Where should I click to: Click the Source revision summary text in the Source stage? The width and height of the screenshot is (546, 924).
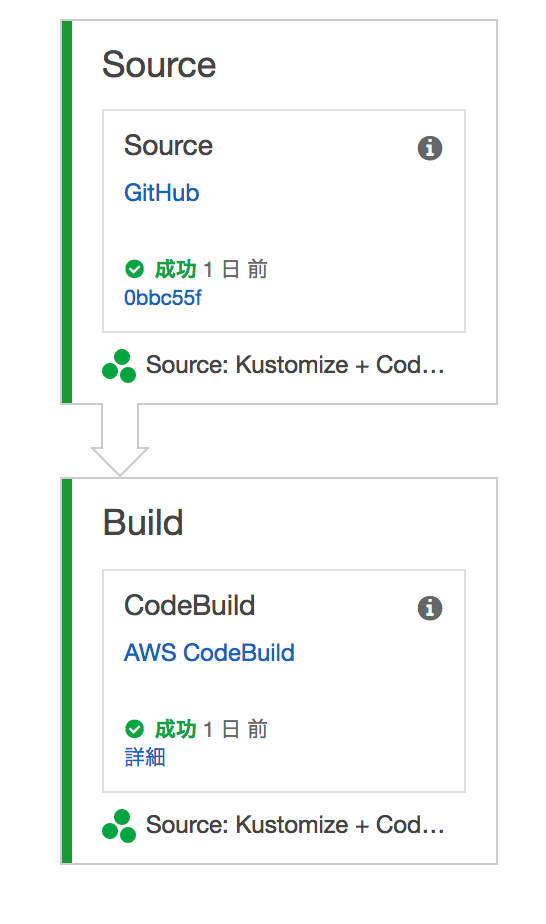(294, 365)
